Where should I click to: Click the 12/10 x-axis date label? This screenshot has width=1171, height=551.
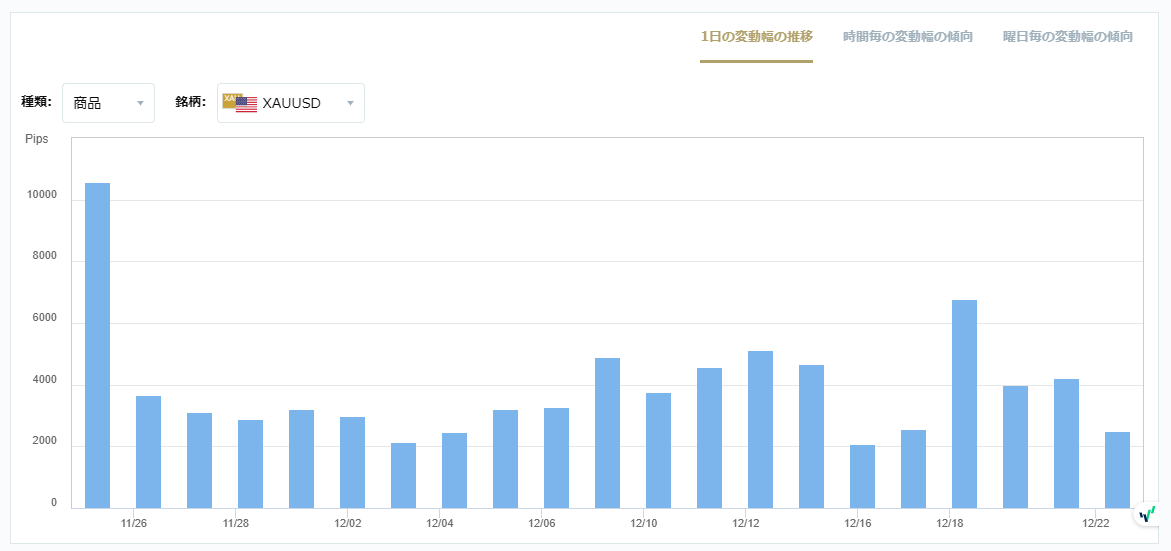pyautogui.click(x=643, y=523)
